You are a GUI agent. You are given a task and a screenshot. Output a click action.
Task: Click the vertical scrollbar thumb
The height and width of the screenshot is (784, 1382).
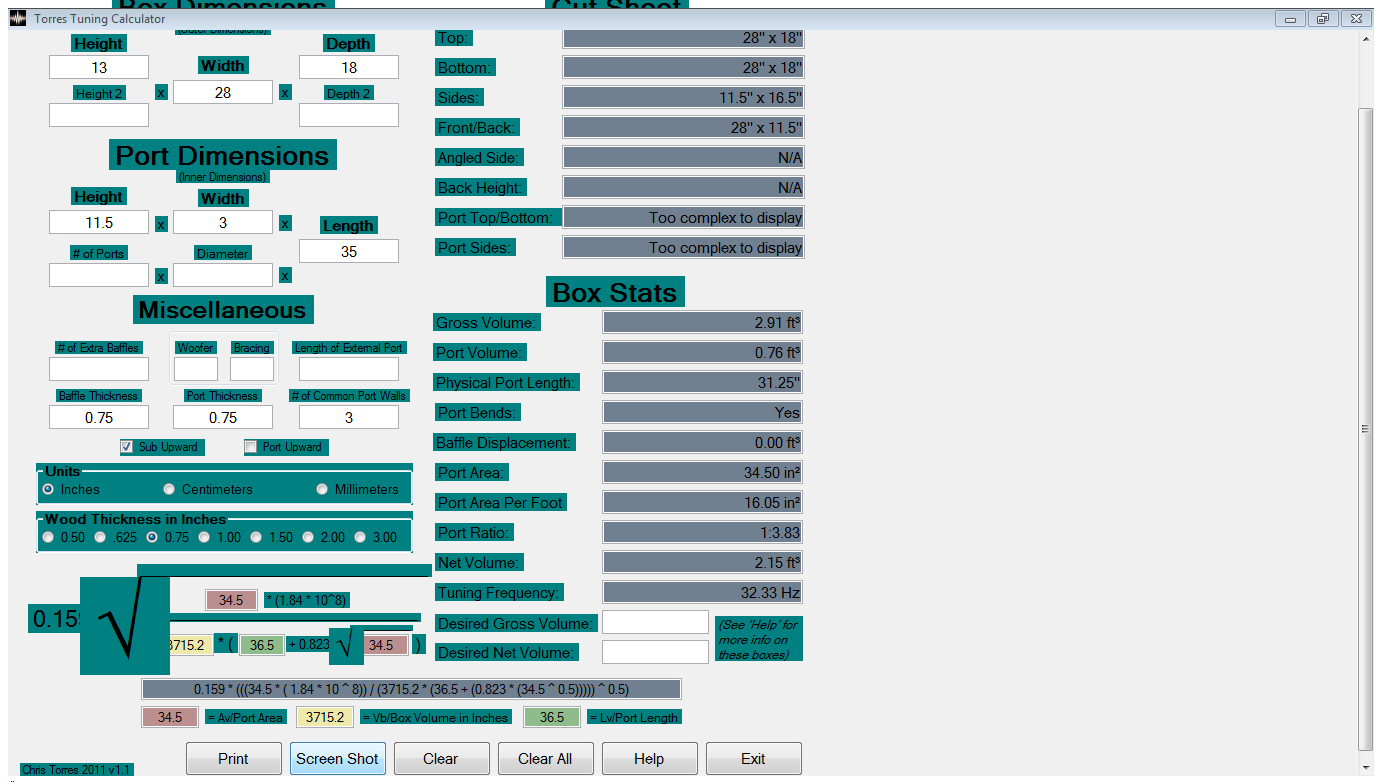point(1366,428)
